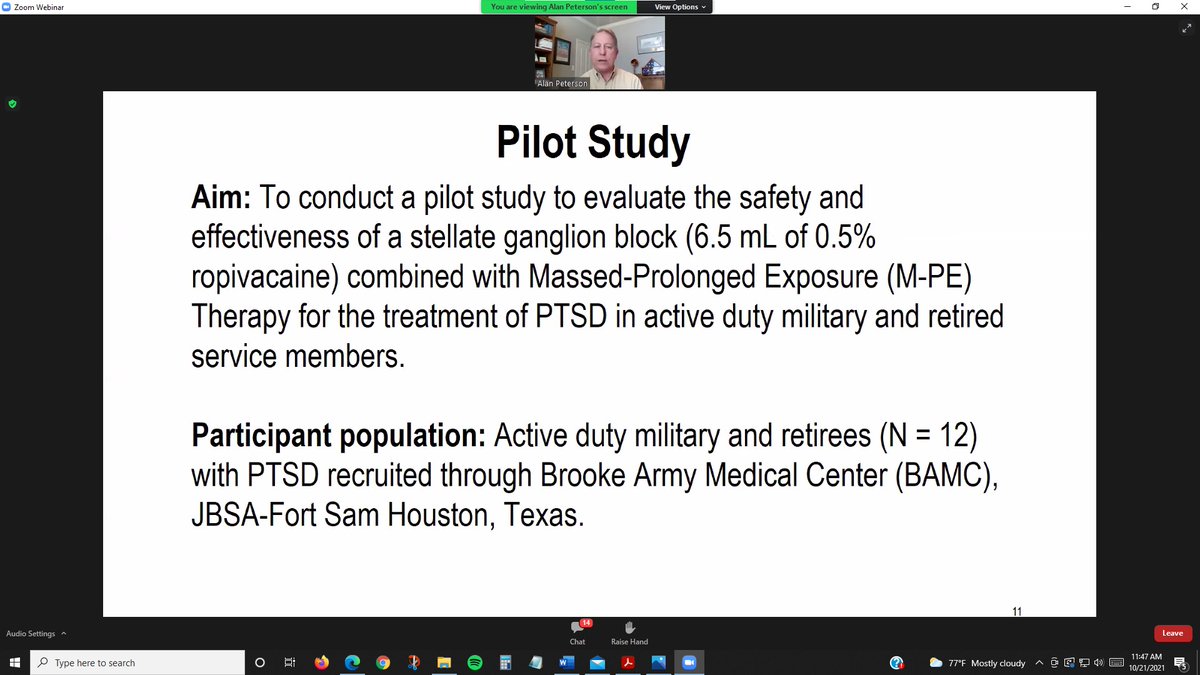This screenshot has width=1200, height=675.
Task: Click the "Participant population:" label on slide
Action: click(x=339, y=437)
